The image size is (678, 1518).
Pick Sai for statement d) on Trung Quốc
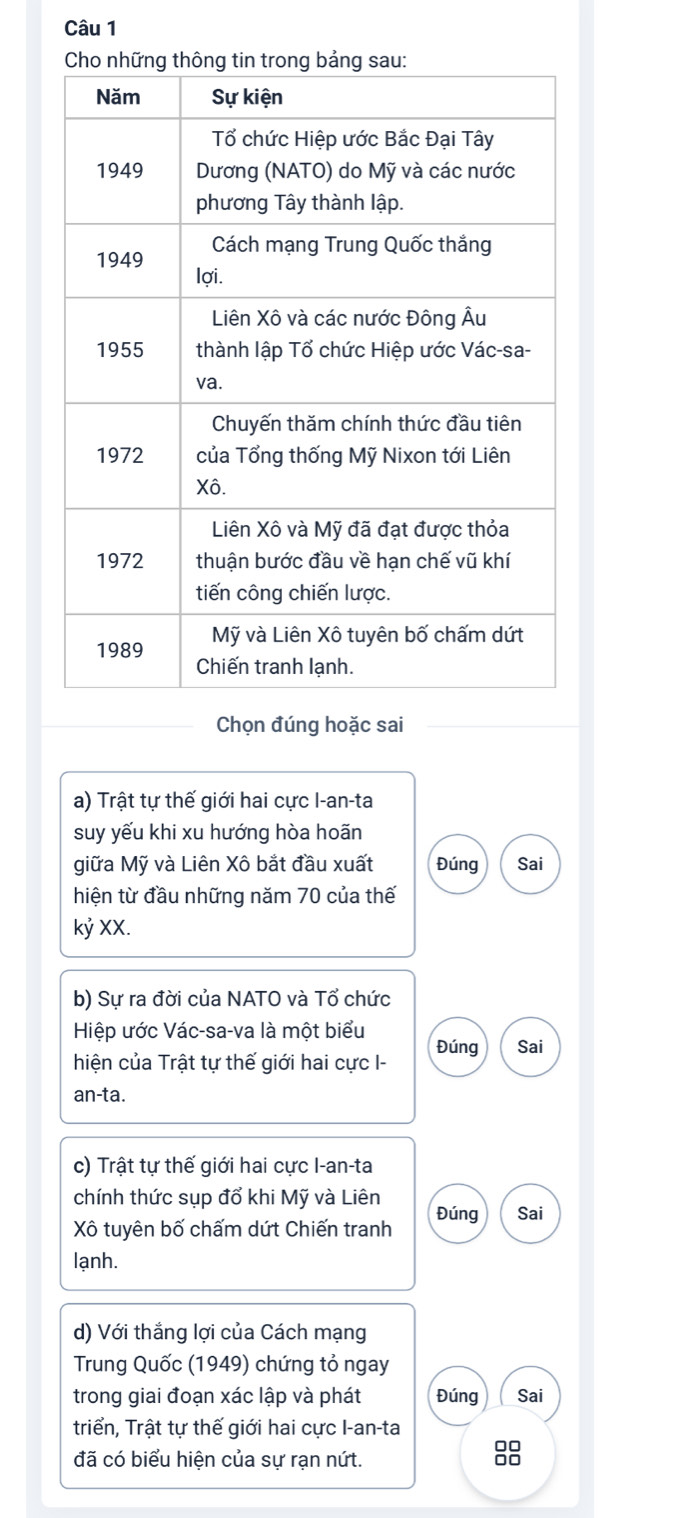click(x=530, y=1396)
